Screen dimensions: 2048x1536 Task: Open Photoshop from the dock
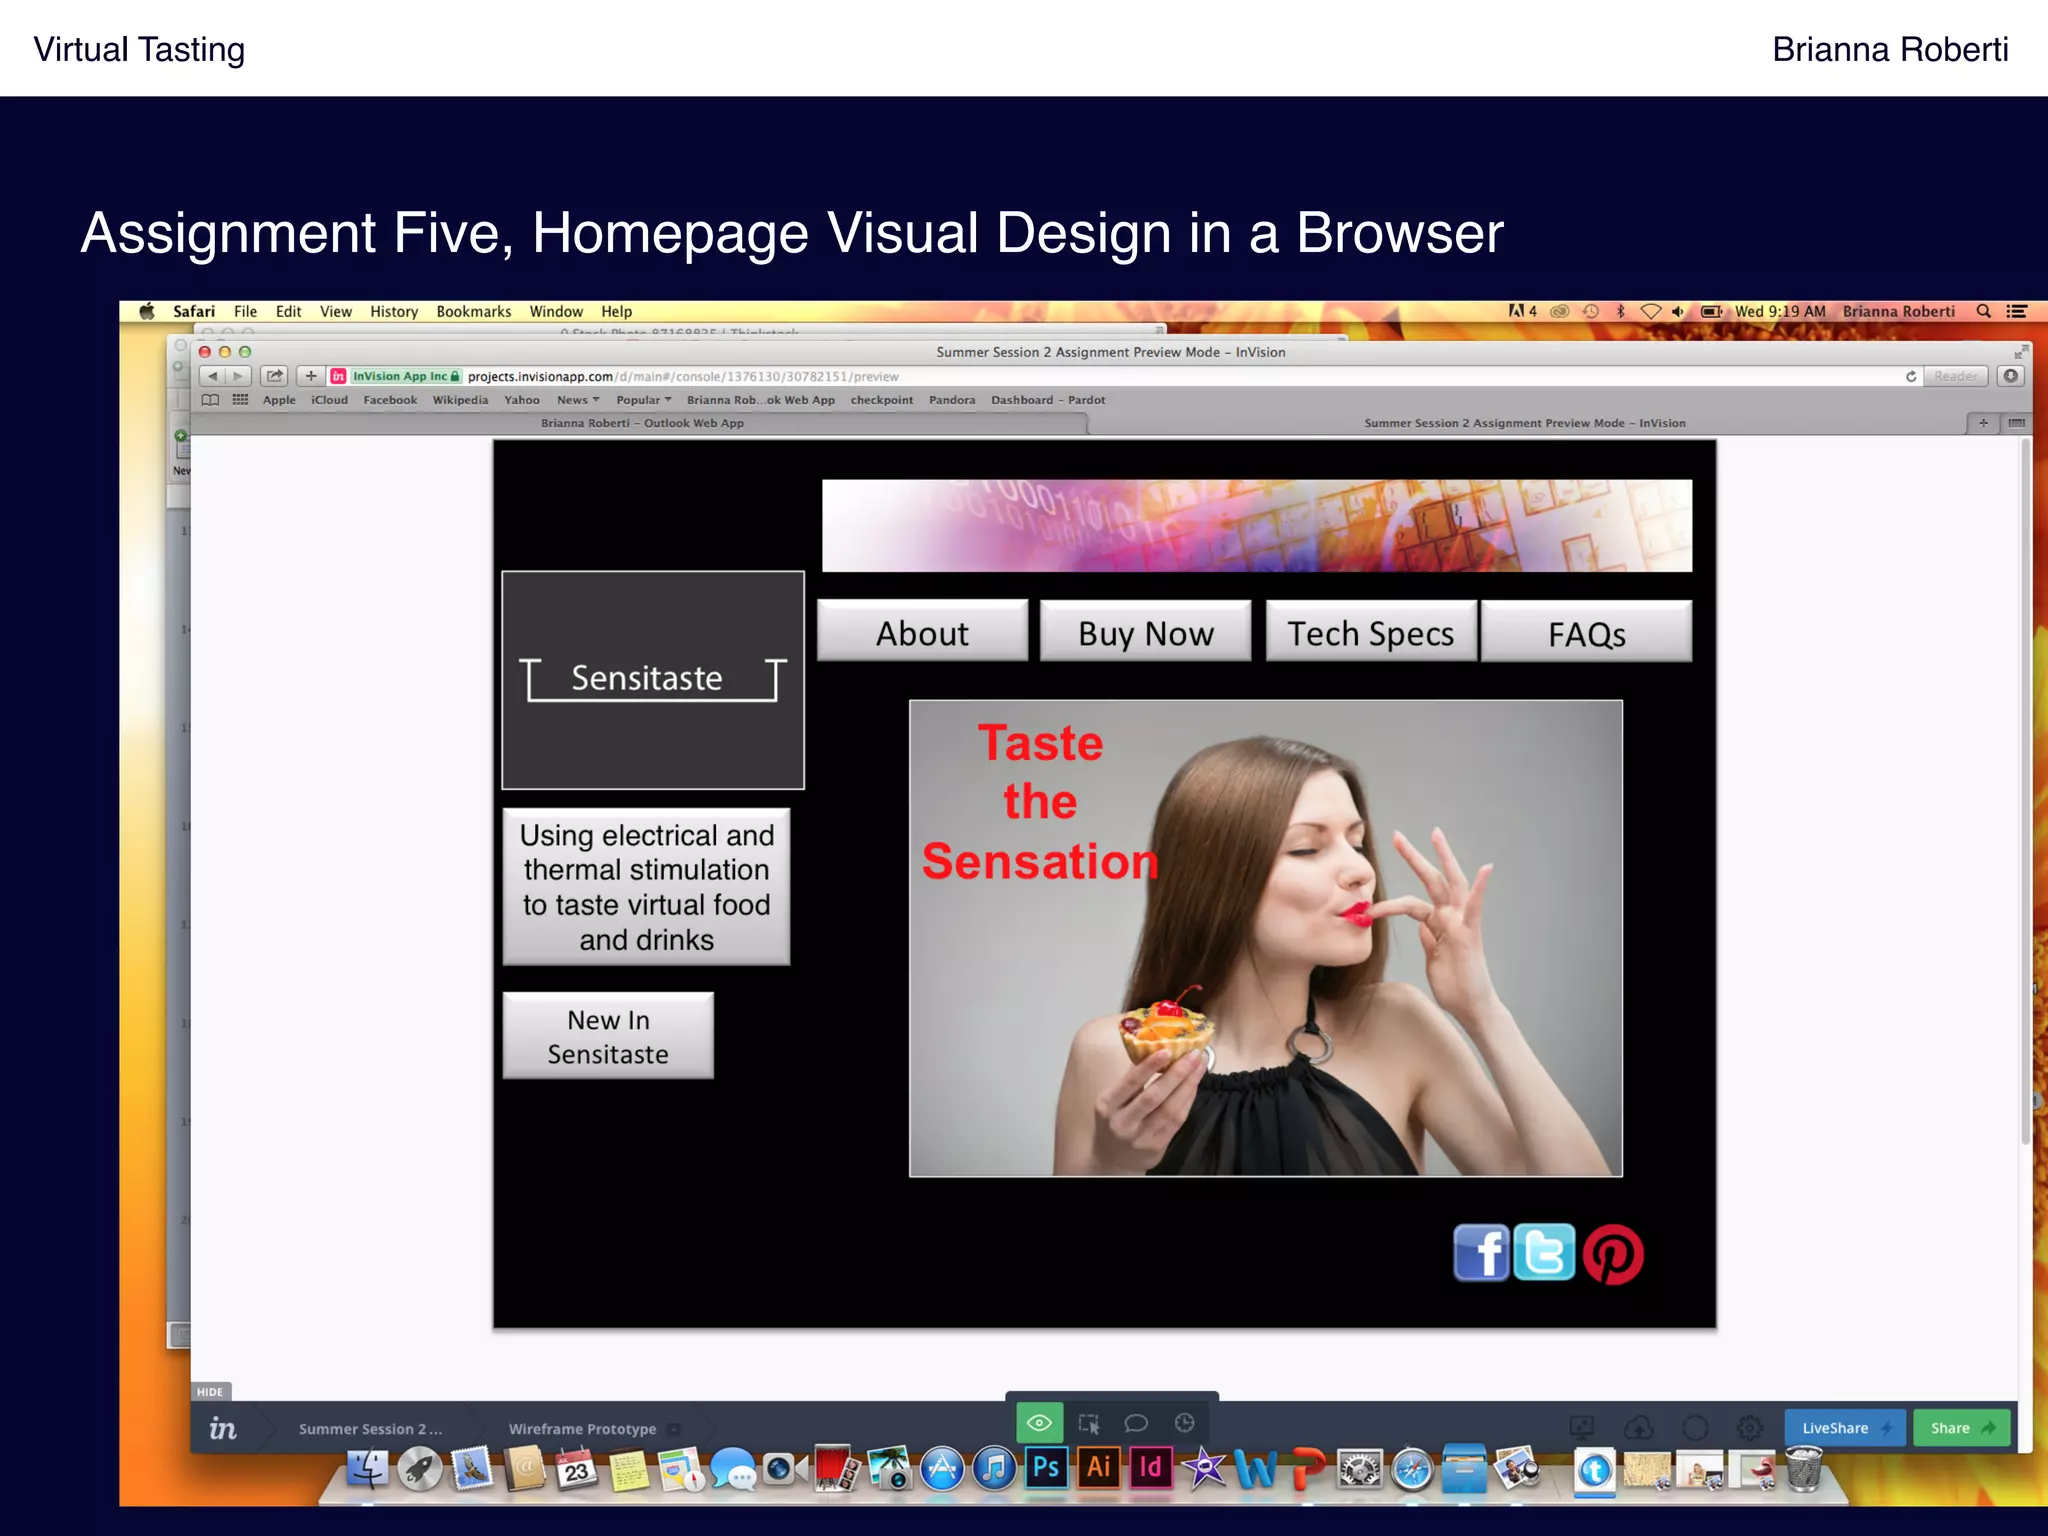1046,1468
